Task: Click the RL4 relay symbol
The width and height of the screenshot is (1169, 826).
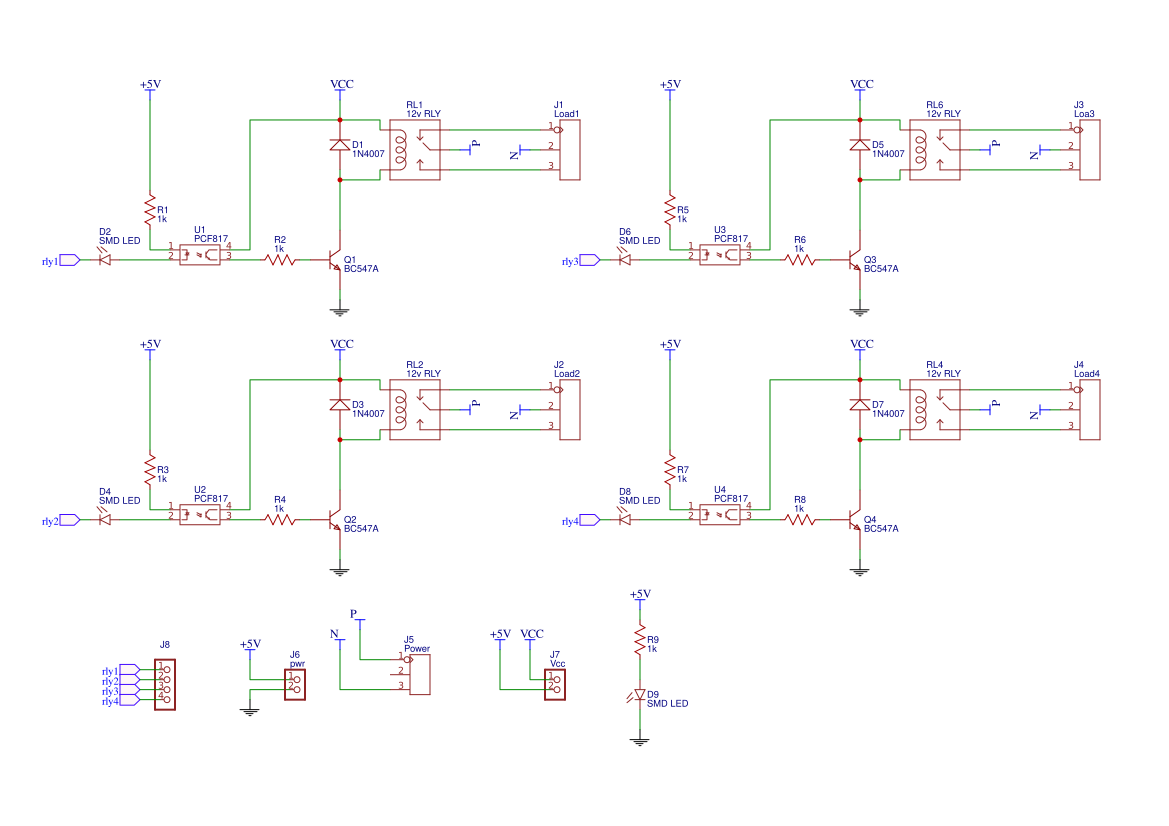Action: [935, 410]
